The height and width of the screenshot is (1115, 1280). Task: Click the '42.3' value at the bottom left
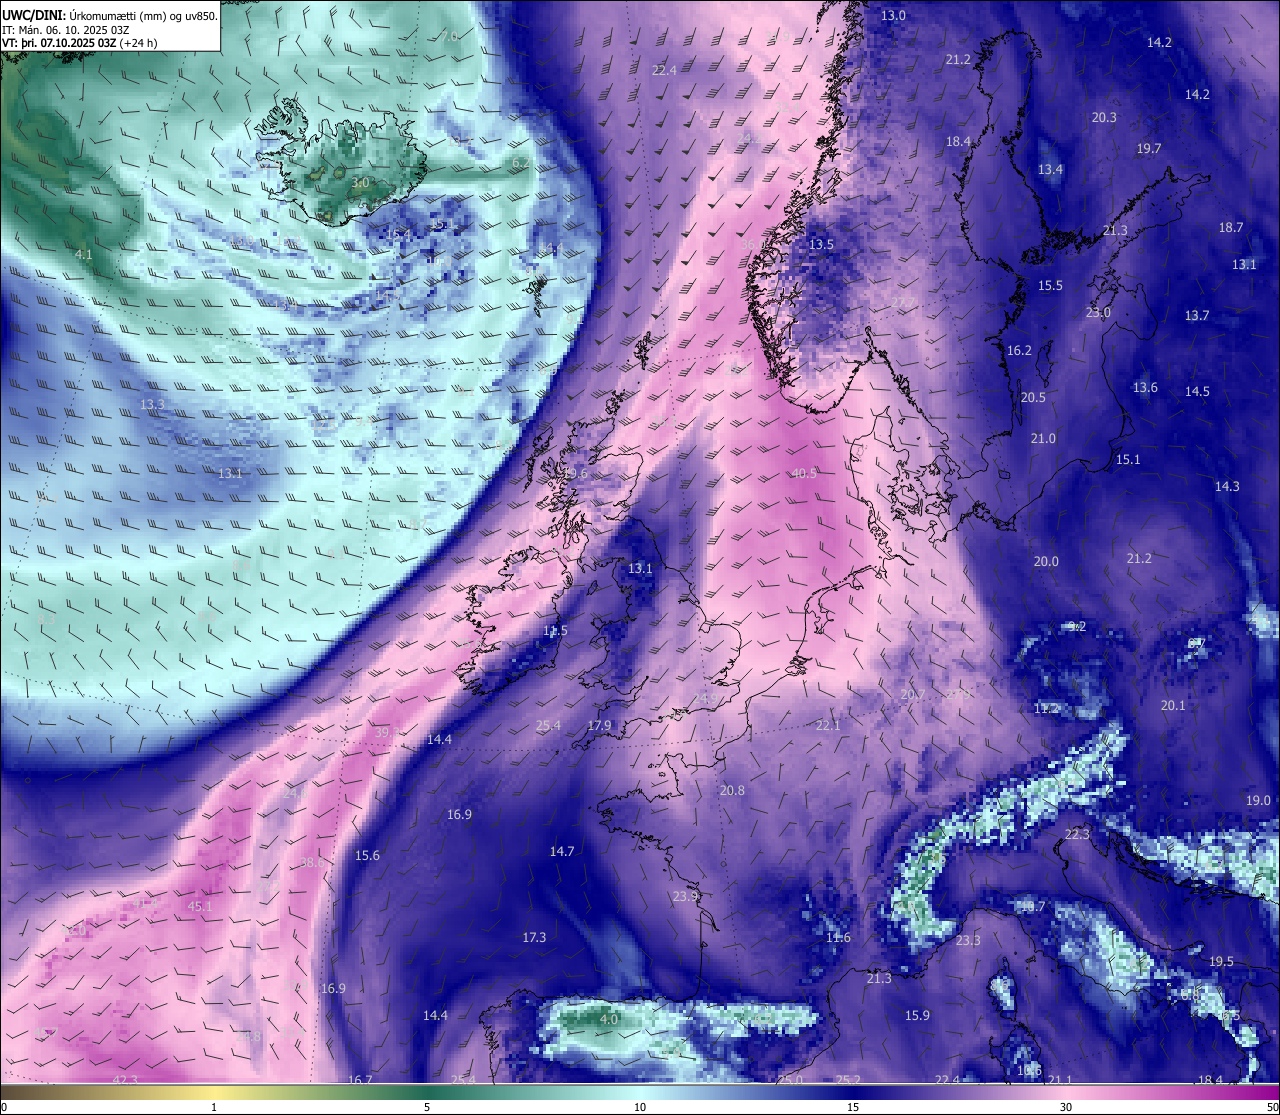[x=125, y=1079]
